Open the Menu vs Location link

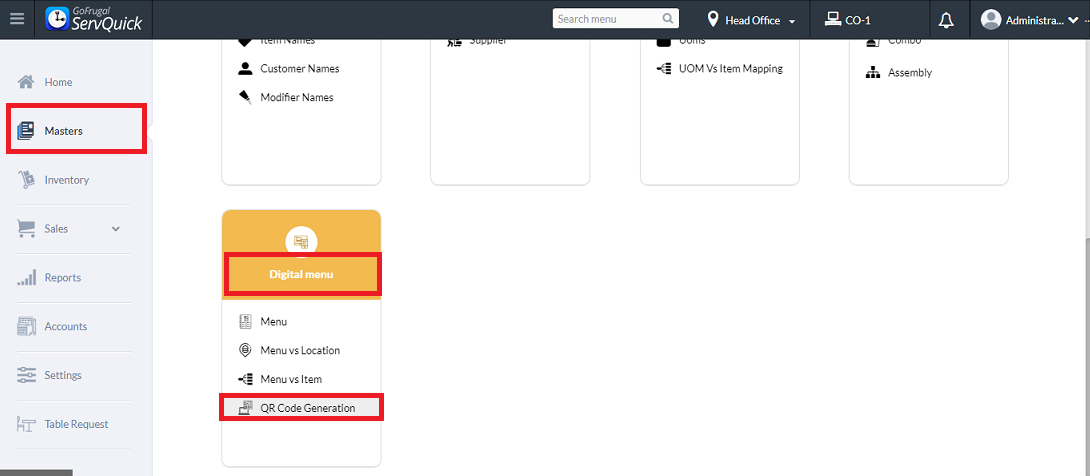pyautogui.click(x=300, y=350)
